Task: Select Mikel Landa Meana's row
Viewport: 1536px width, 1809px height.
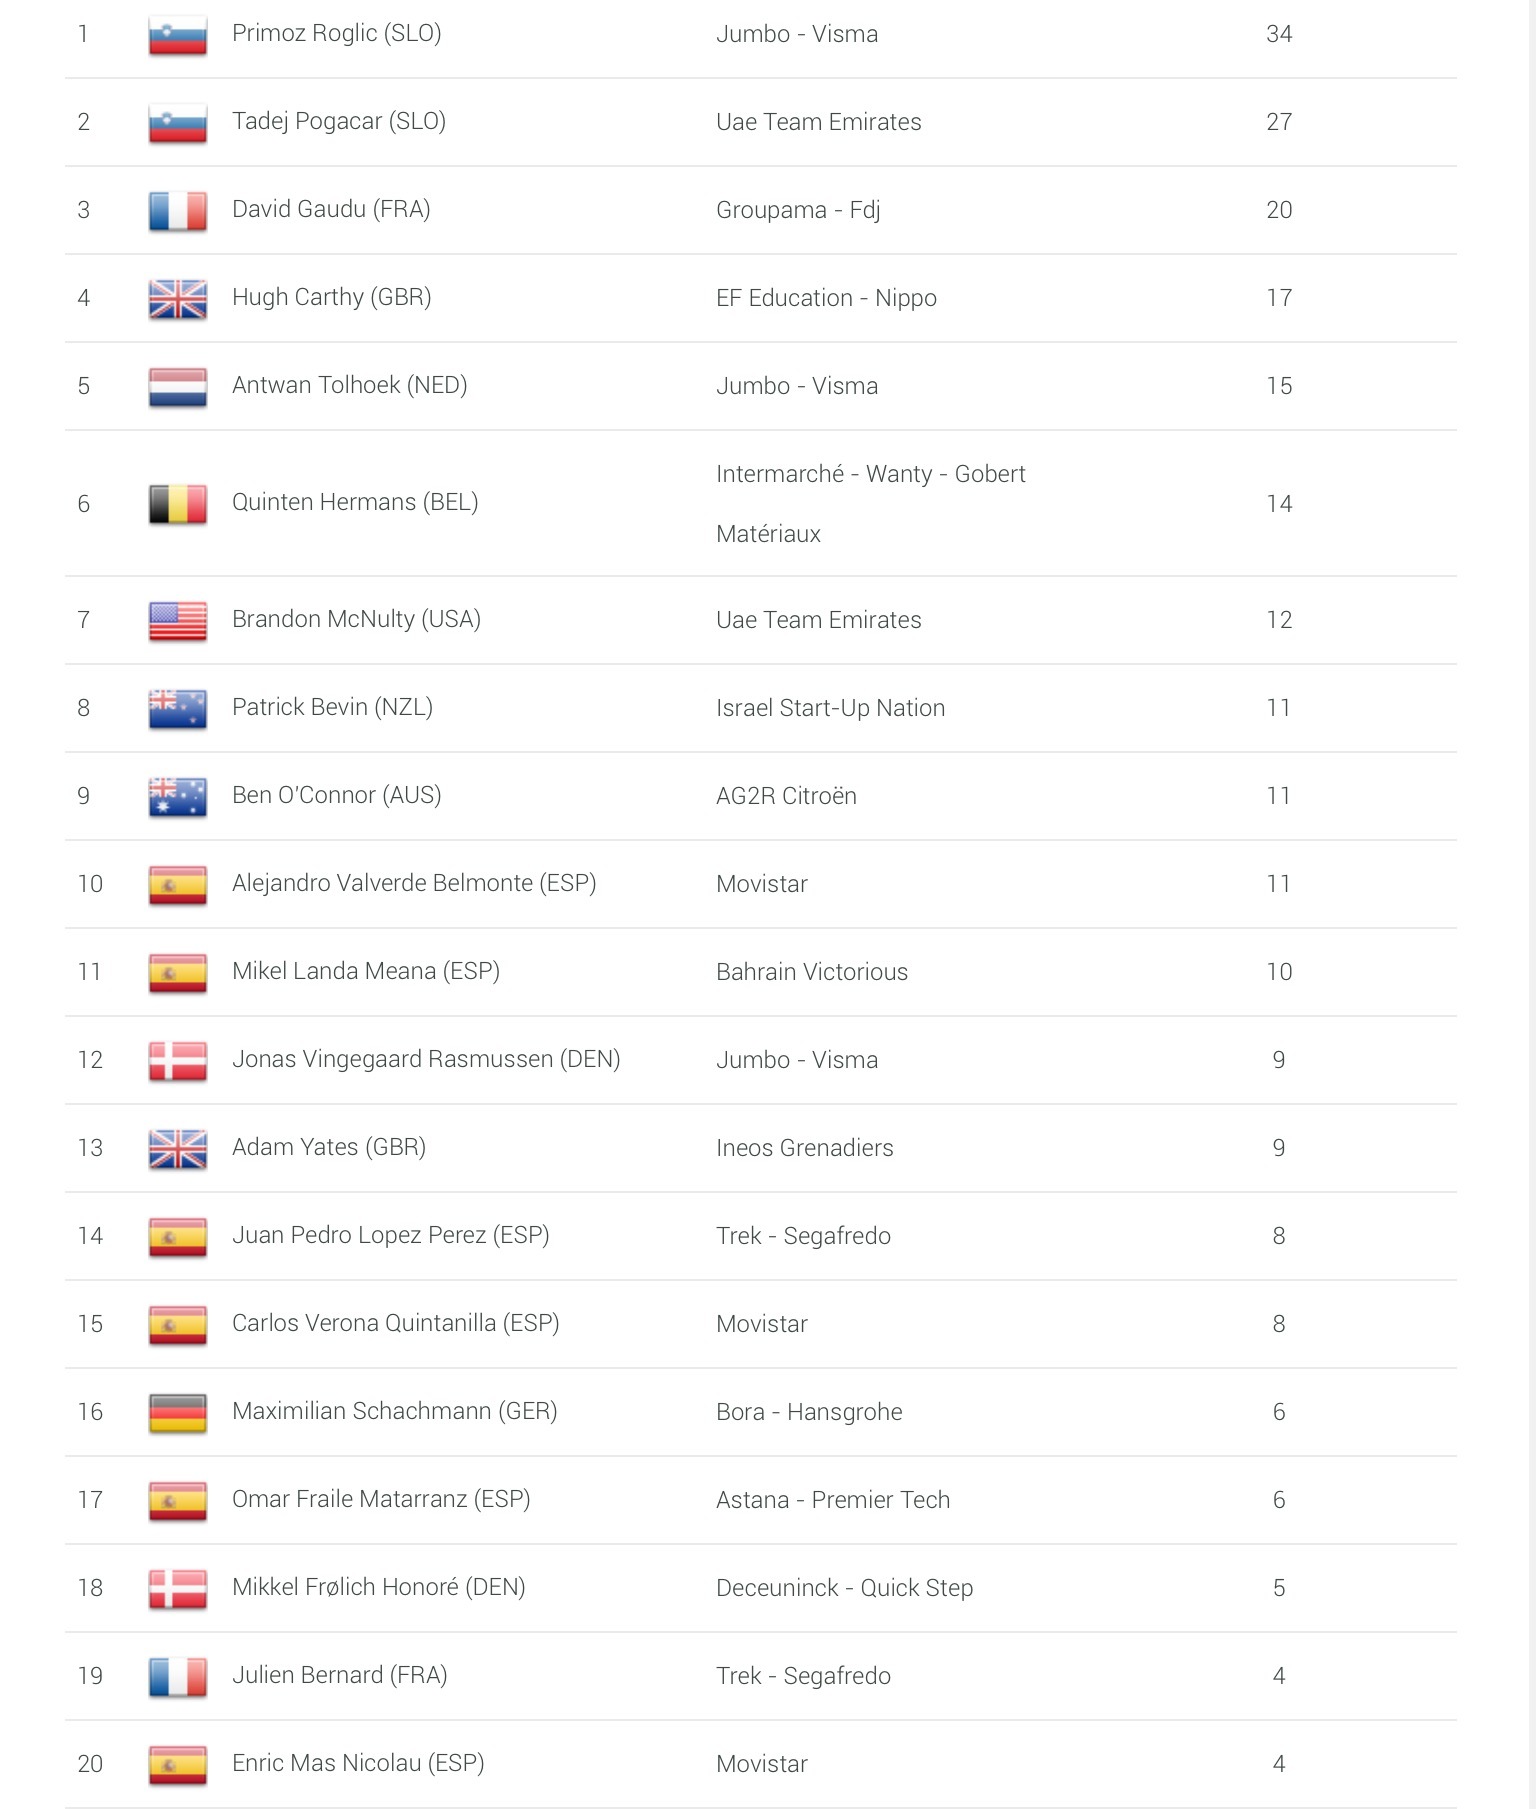Action: click(365, 972)
